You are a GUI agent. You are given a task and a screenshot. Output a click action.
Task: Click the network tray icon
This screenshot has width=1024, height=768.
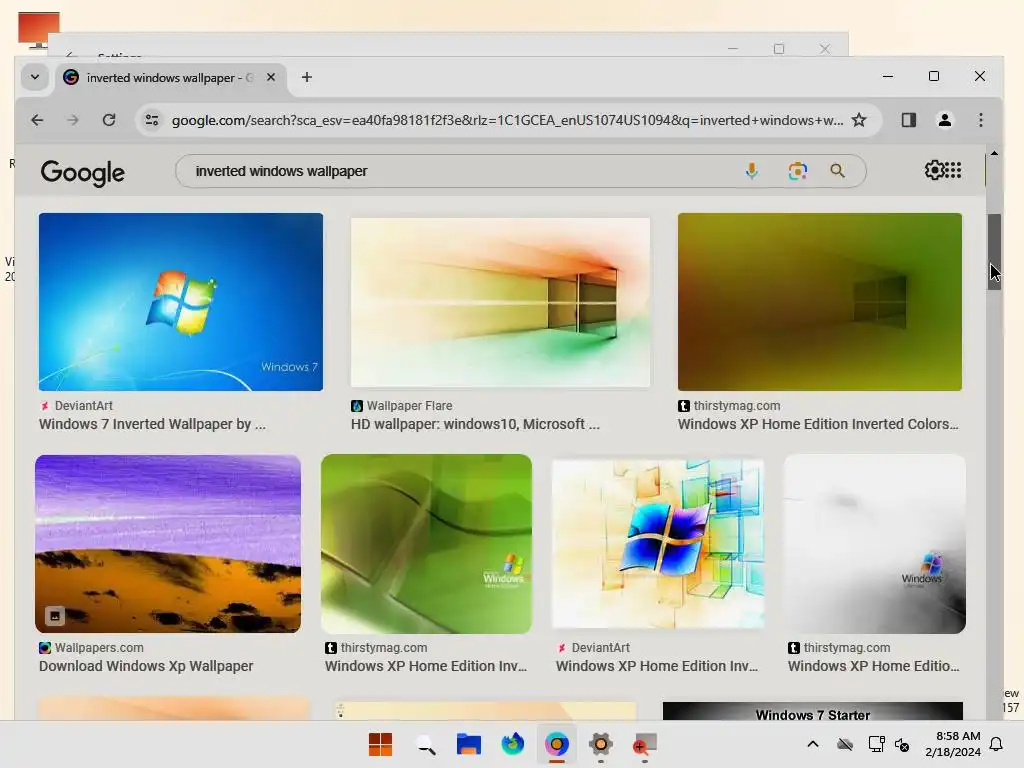tap(876, 744)
